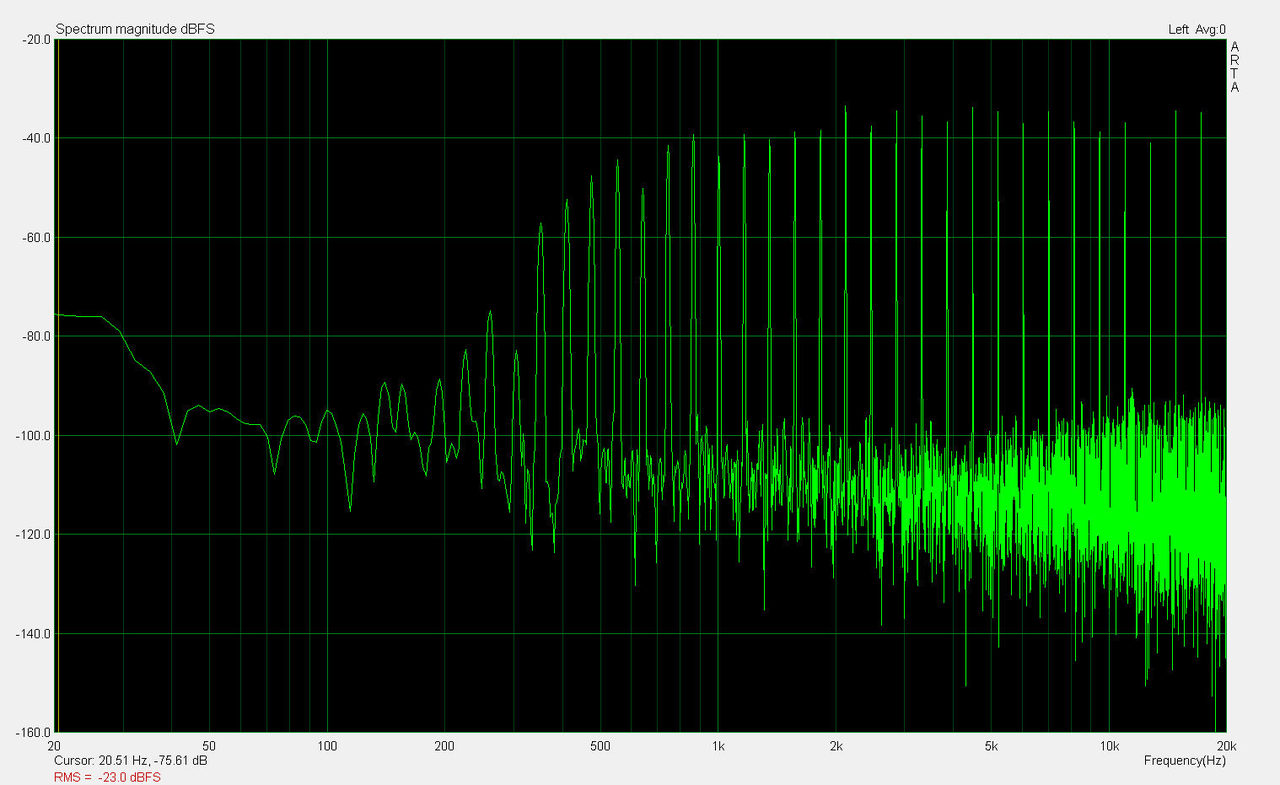Select the 200 Hz frequency tick label

click(x=445, y=746)
